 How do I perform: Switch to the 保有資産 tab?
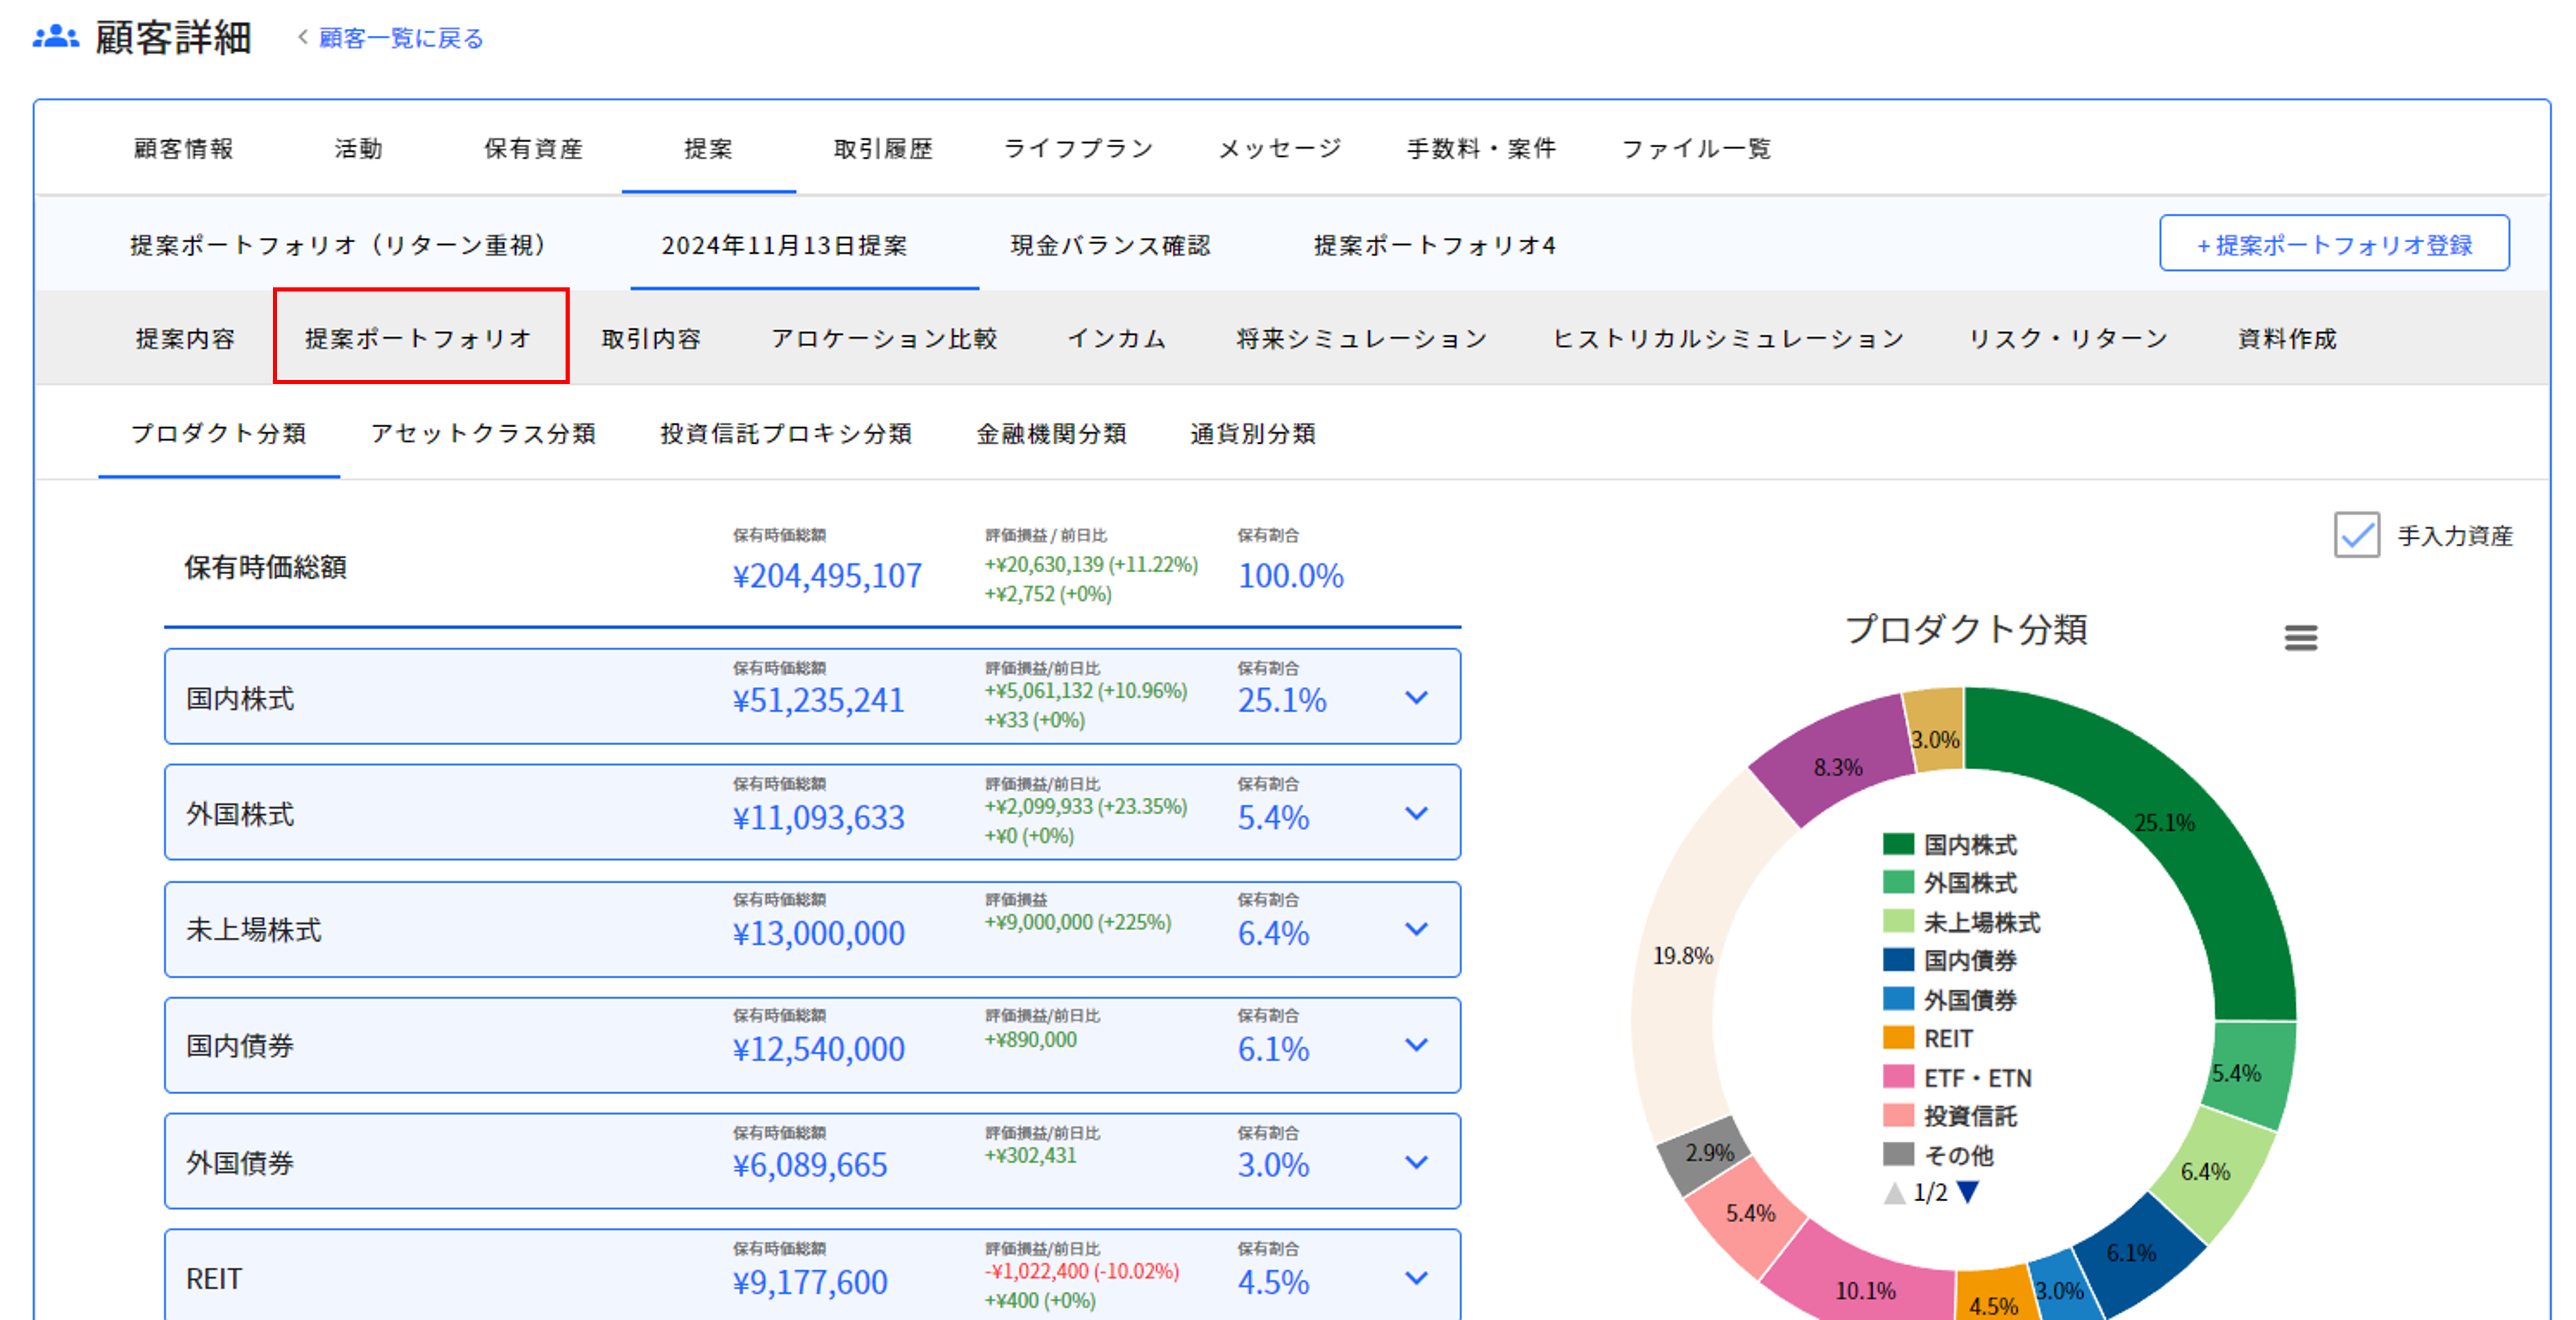tap(533, 149)
